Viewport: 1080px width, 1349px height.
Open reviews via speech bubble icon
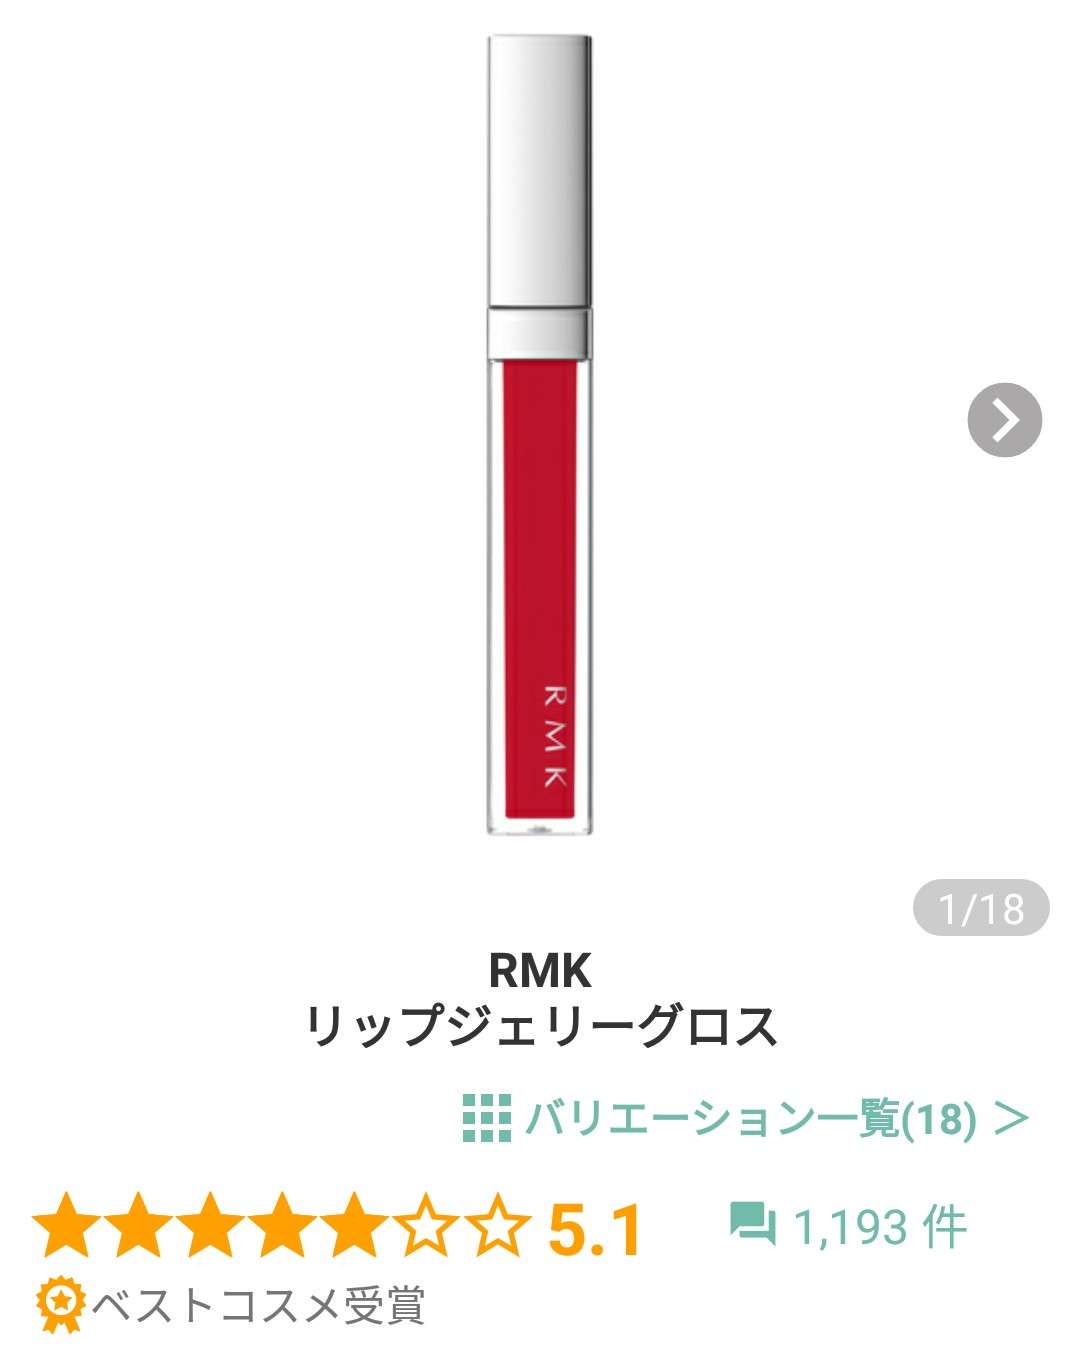pos(752,1224)
